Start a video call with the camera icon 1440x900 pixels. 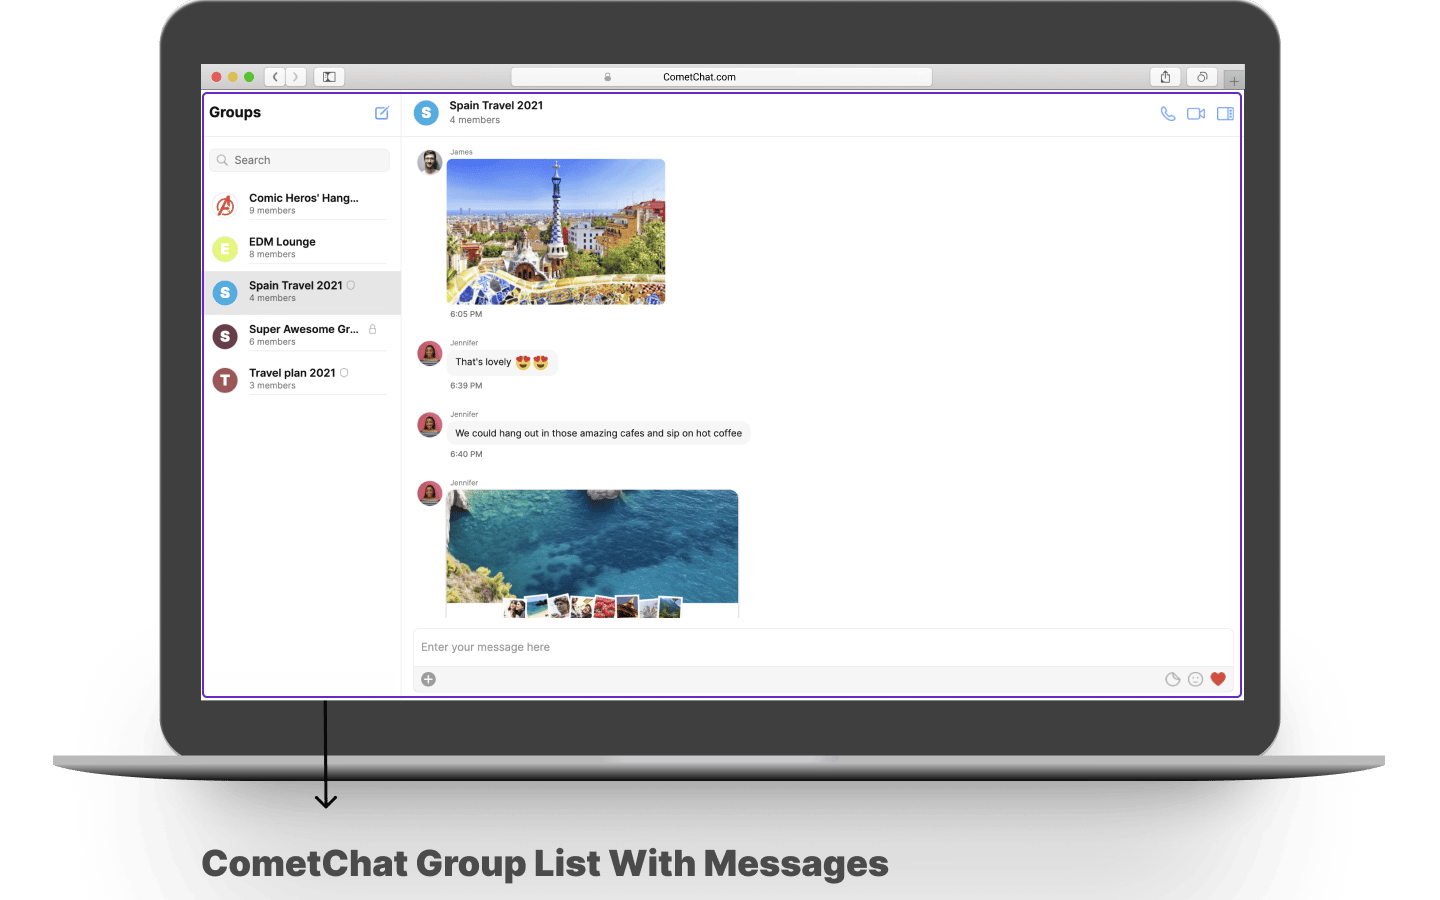click(1196, 114)
